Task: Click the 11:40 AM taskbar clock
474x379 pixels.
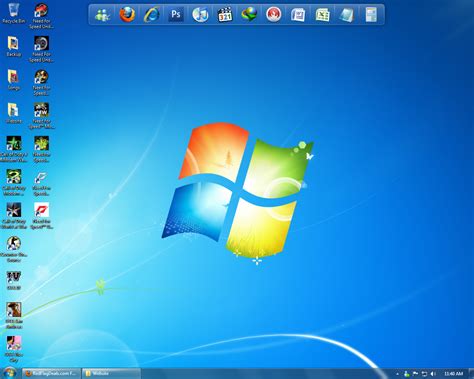Action: 453,374
